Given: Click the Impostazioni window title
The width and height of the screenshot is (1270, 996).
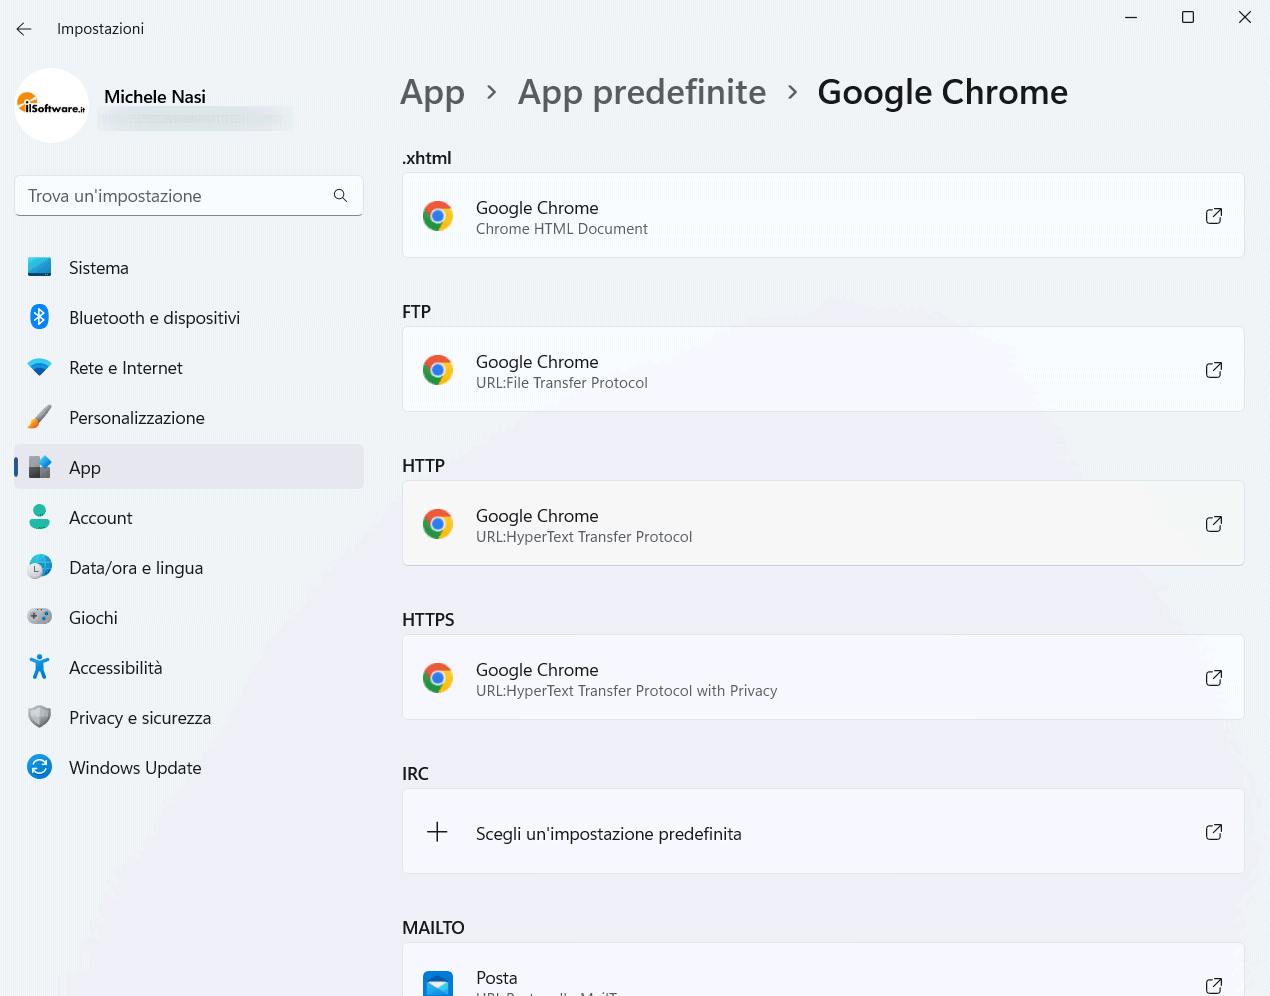Looking at the screenshot, I should pyautogui.click(x=100, y=29).
